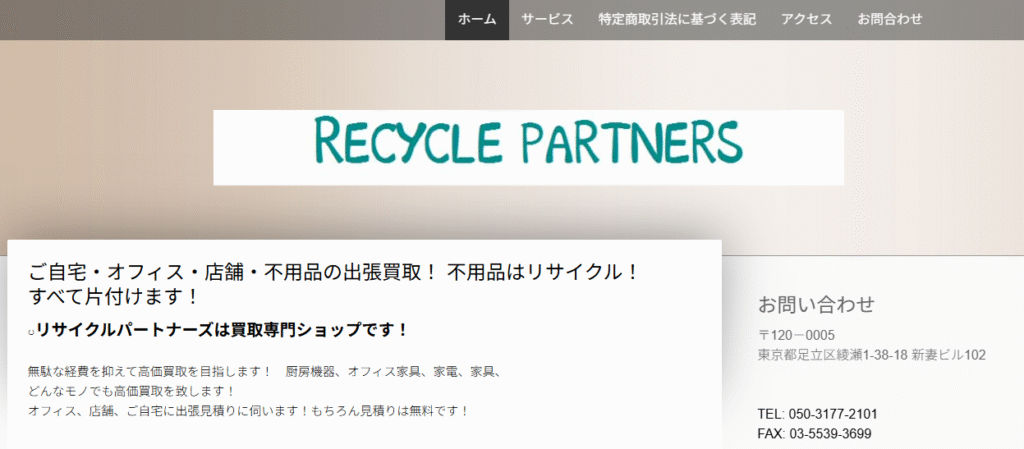Click the すべて片付けます！ headline line

[114, 297]
